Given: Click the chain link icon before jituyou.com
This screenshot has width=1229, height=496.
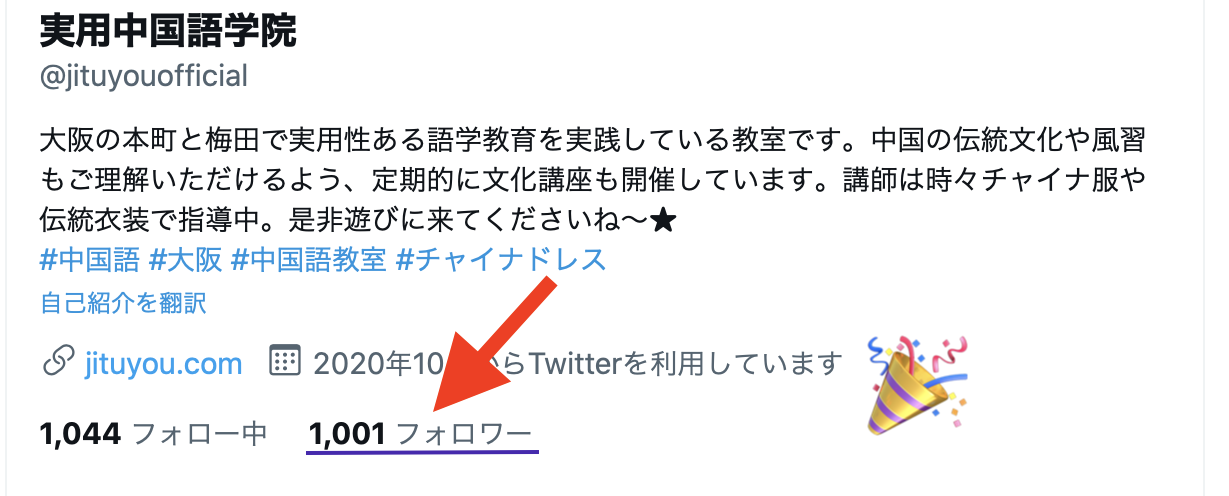Looking at the screenshot, I should (56, 363).
